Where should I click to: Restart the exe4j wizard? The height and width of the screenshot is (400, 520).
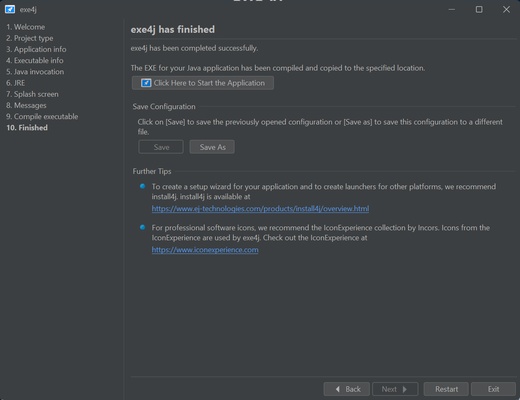click(446, 389)
